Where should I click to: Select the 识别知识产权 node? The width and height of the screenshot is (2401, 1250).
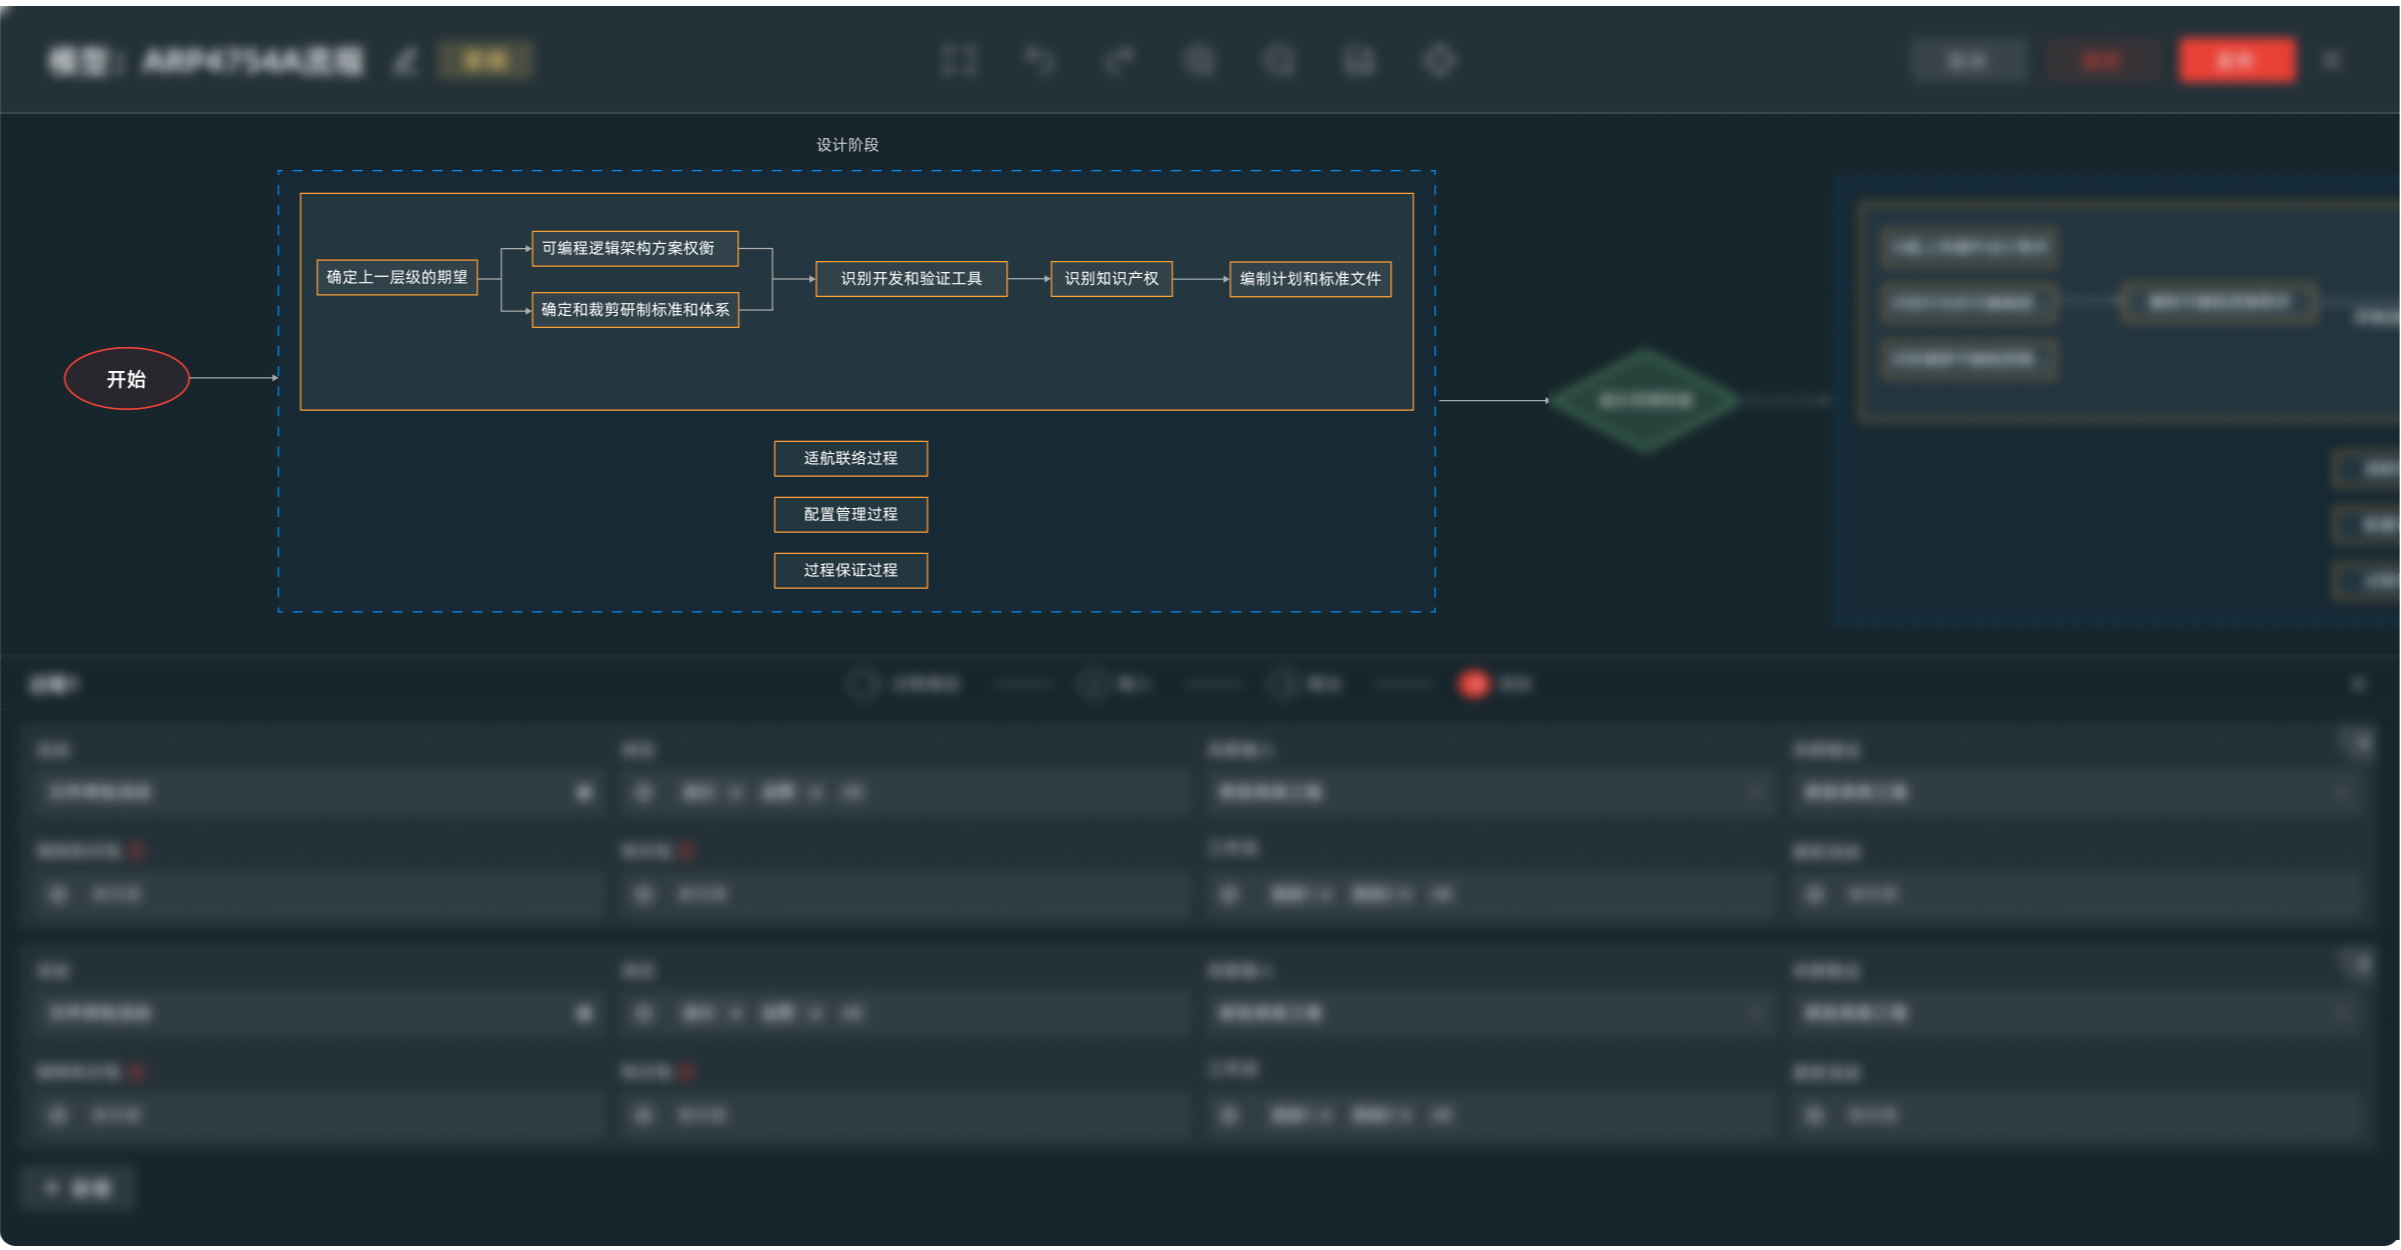(1111, 279)
